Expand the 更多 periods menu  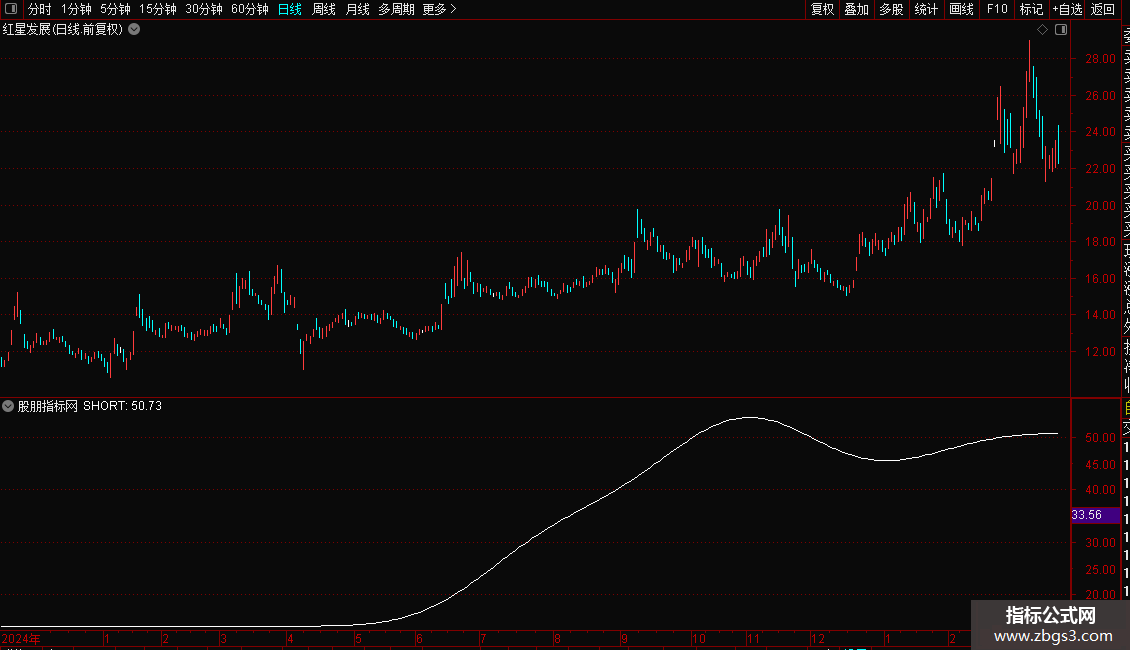click(x=440, y=9)
